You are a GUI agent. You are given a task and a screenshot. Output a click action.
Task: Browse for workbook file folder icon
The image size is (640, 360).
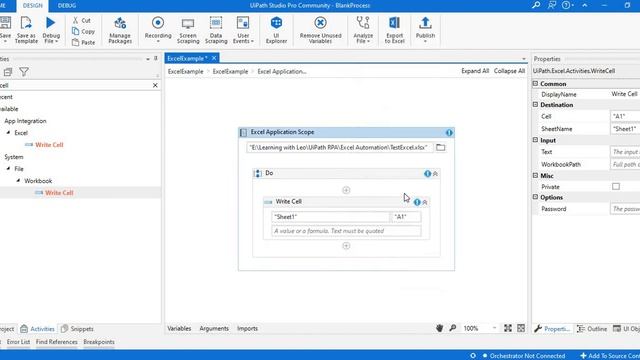click(x=440, y=147)
